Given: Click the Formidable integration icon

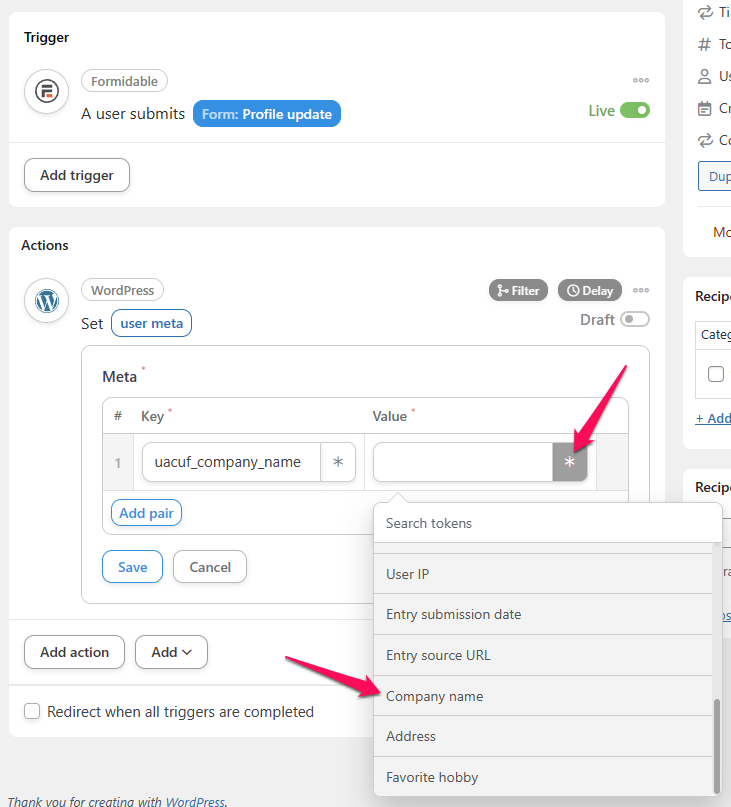Looking at the screenshot, I should [x=47, y=92].
